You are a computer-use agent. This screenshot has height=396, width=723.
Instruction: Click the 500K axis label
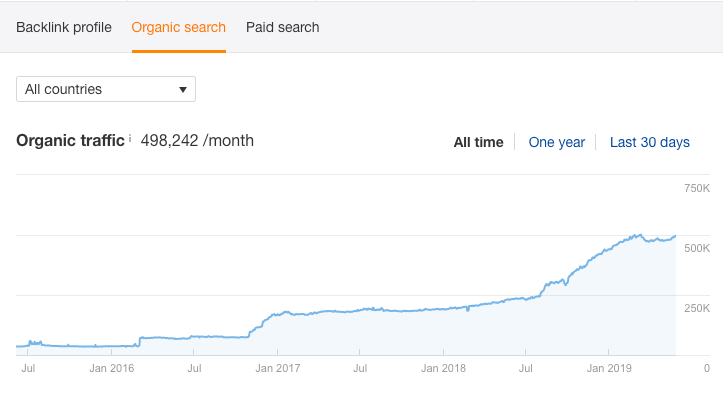pos(697,248)
